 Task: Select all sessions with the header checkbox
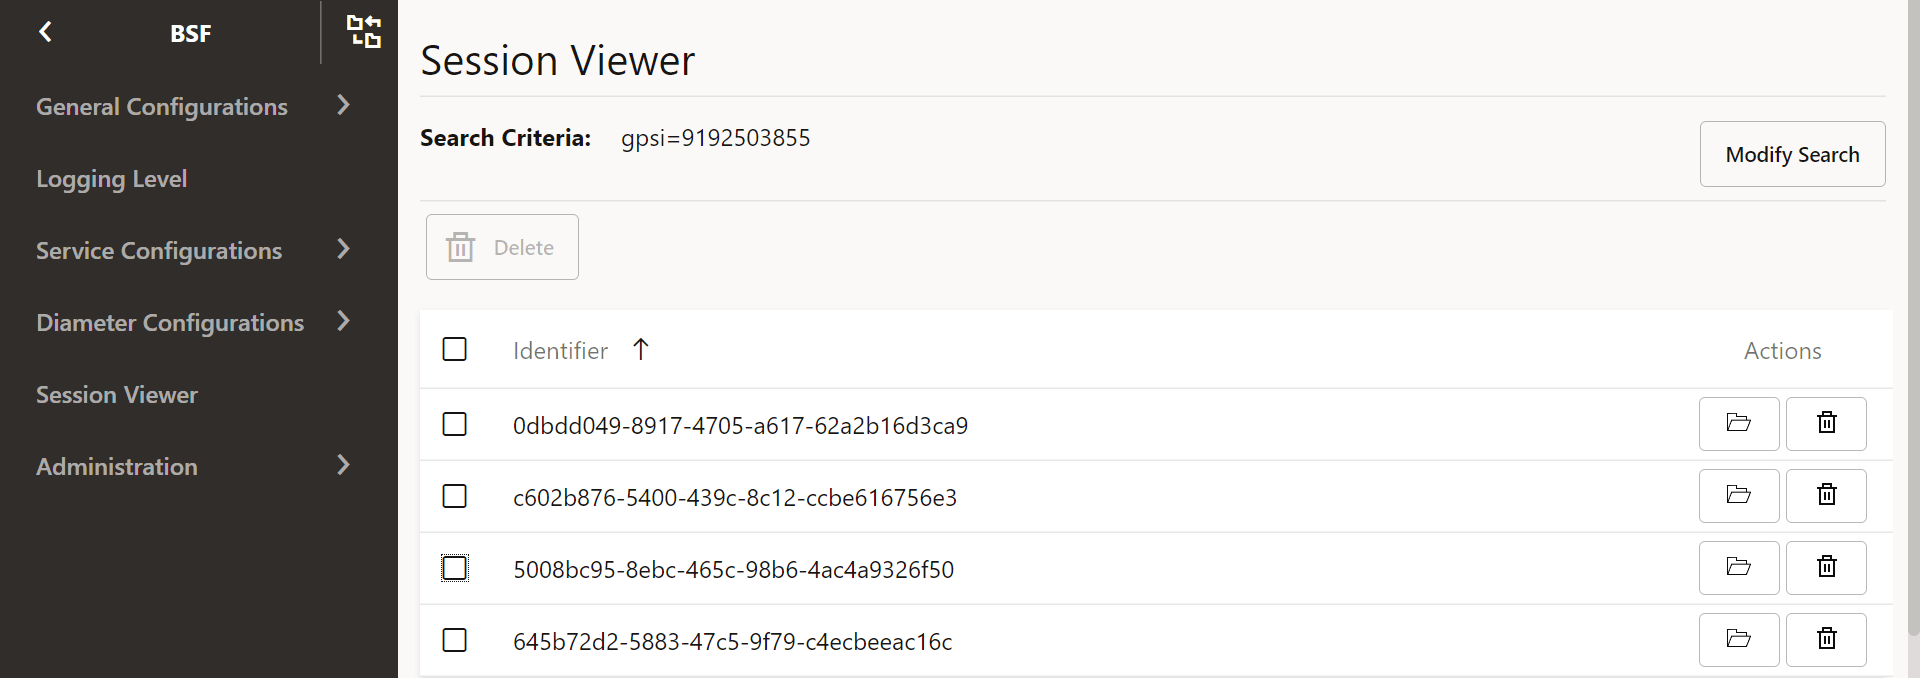click(455, 349)
